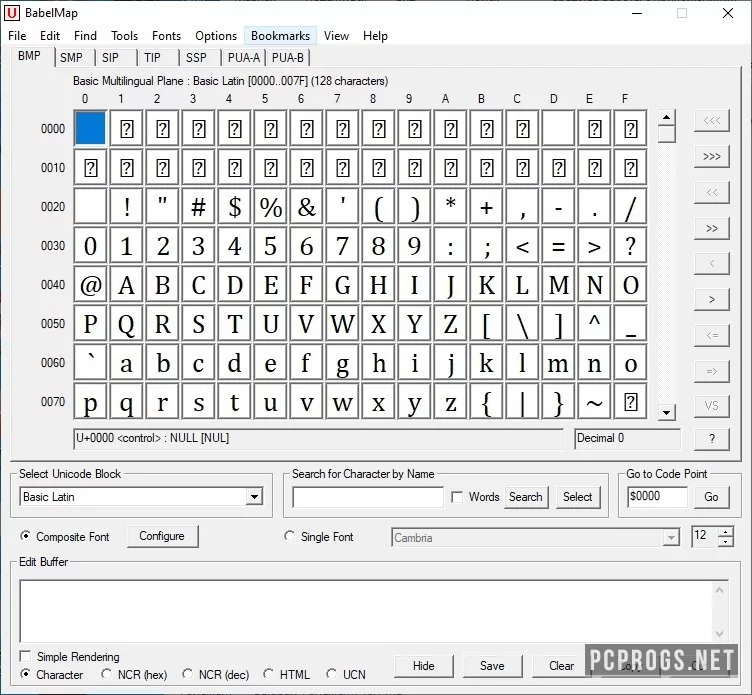Select UCN output radio button
752x695 pixels.
click(x=331, y=674)
